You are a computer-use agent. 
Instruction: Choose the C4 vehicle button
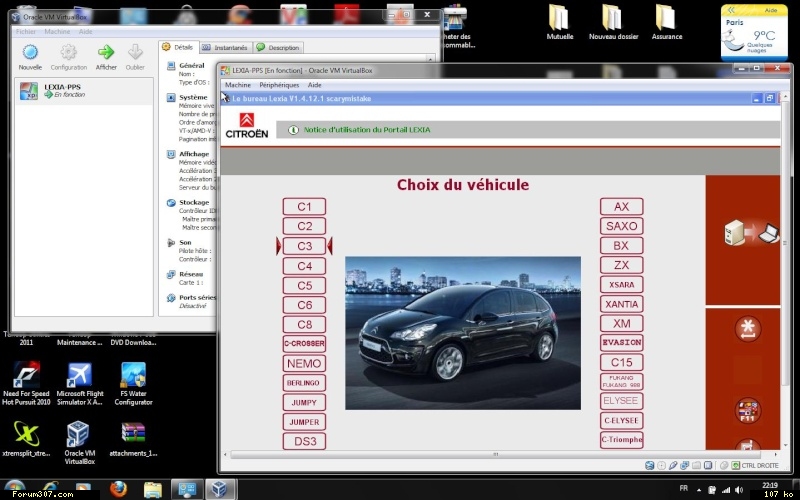coord(304,266)
